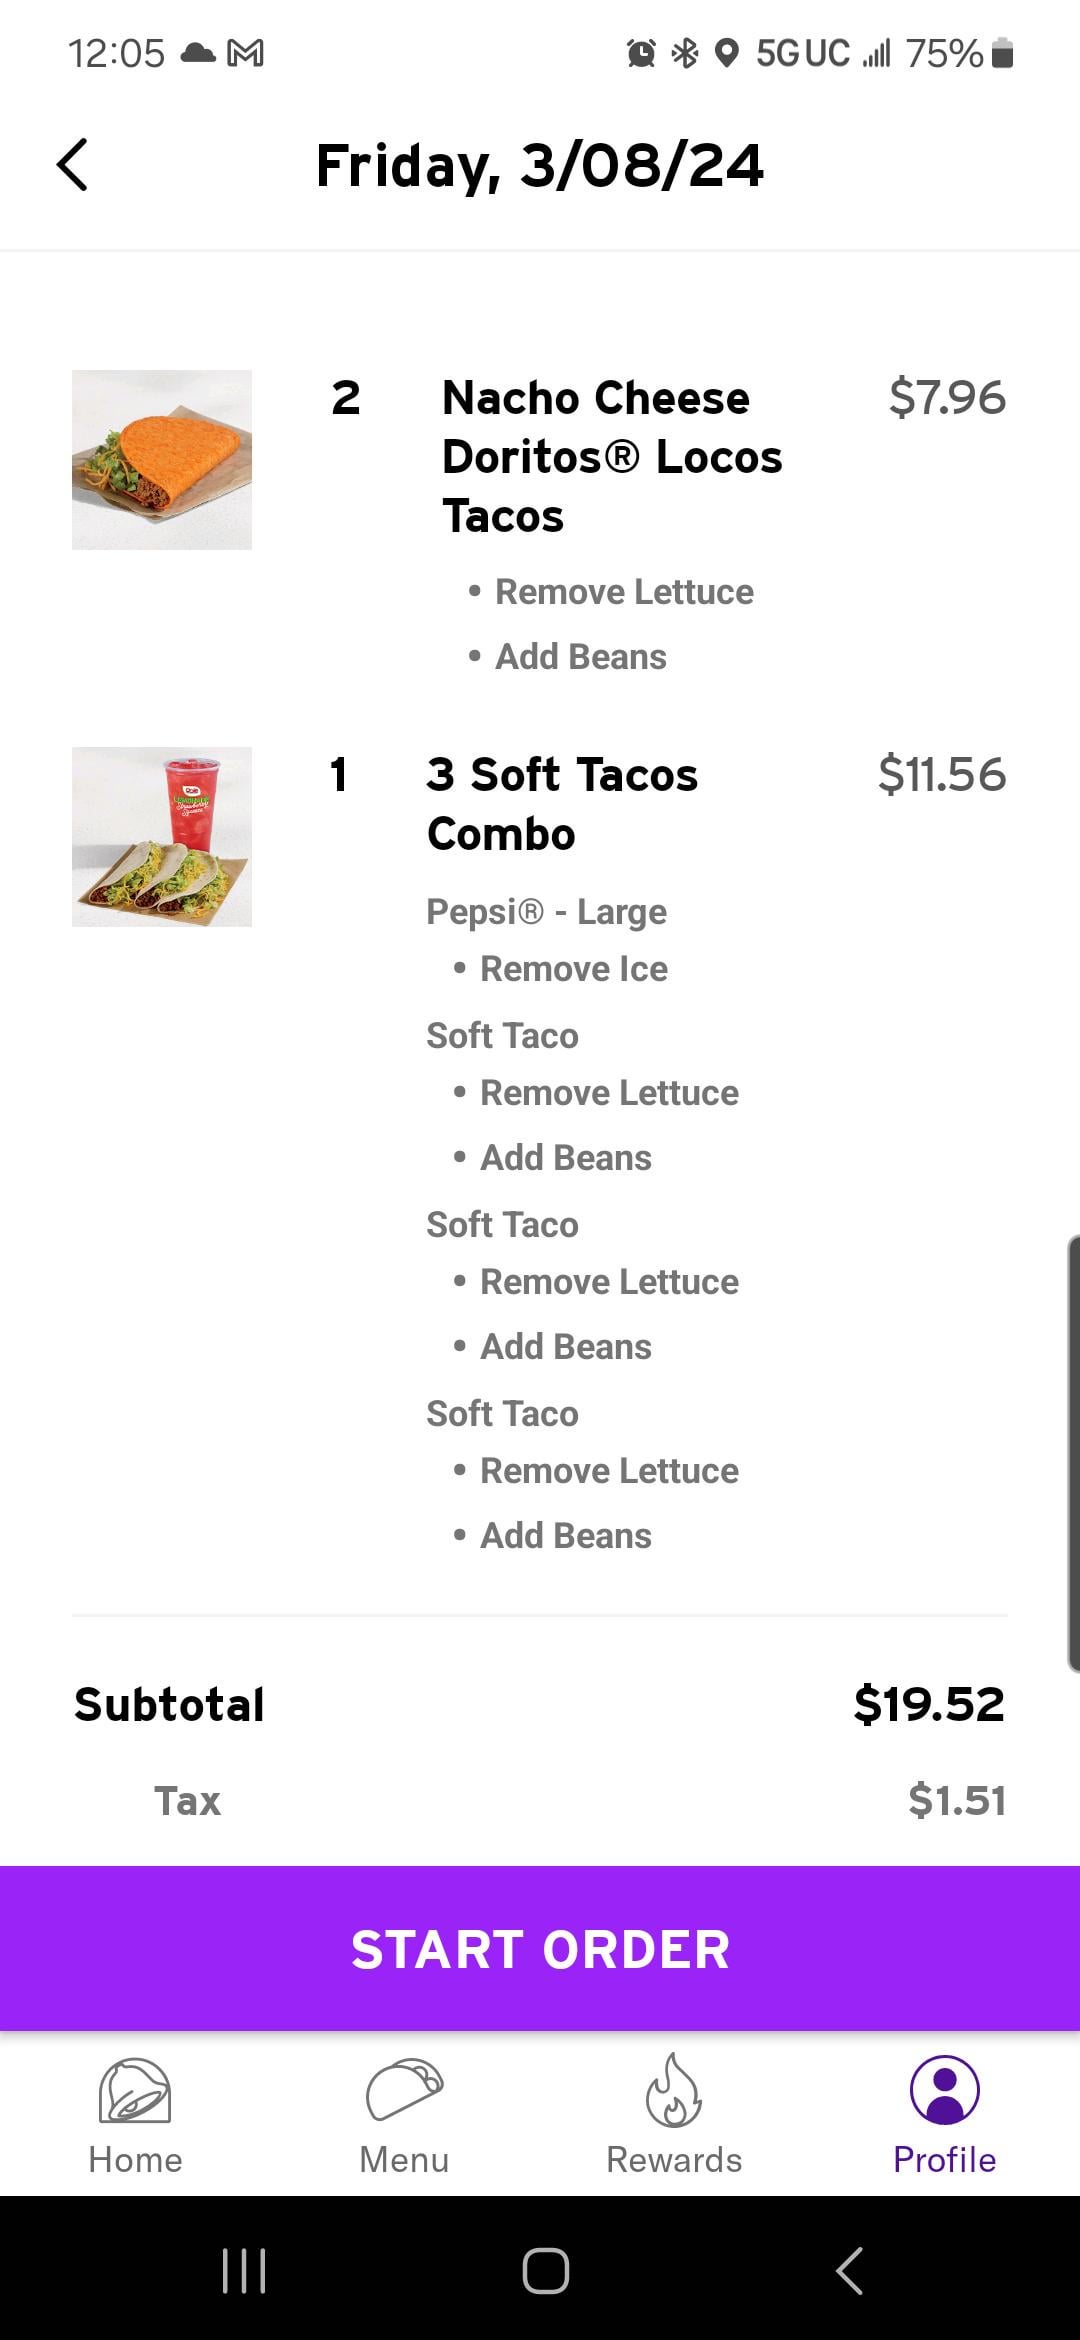1080x2340 pixels.
Task: Tap the Rewards tab label
Action: pyautogui.click(x=674, y=2160)
